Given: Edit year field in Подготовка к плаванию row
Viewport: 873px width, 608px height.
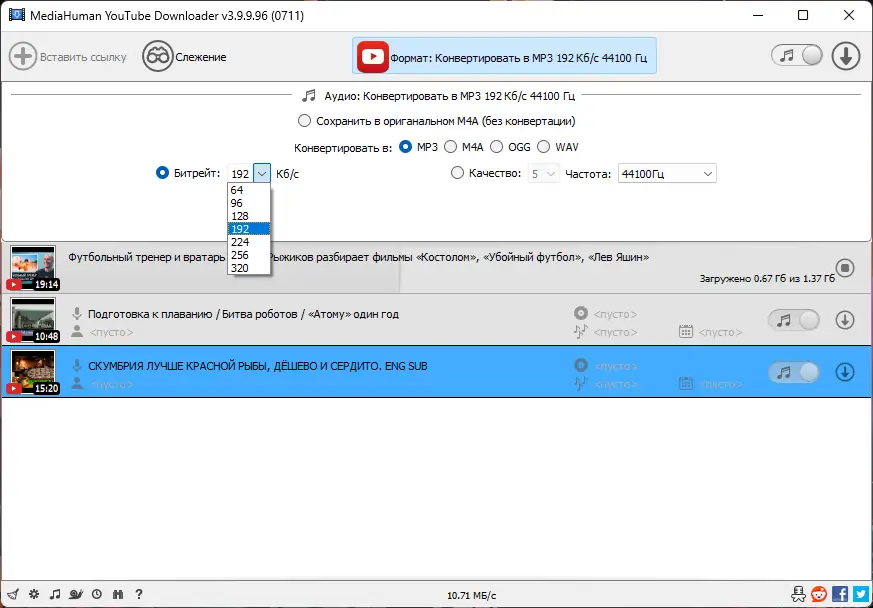Looking at the screenshot, I should (720, 332).
